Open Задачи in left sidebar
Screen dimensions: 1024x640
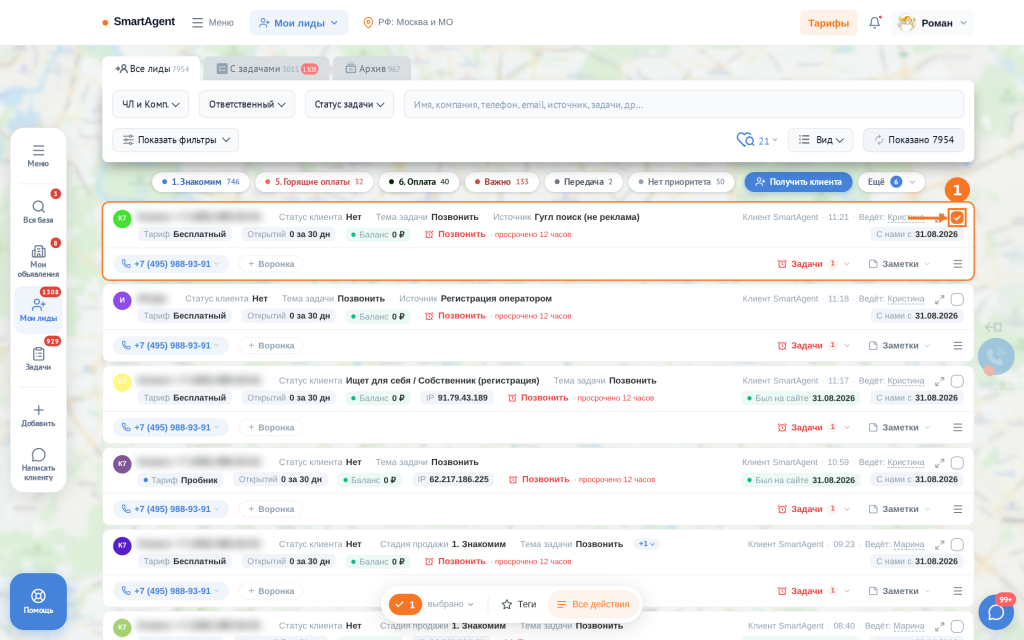coord(38,359)
